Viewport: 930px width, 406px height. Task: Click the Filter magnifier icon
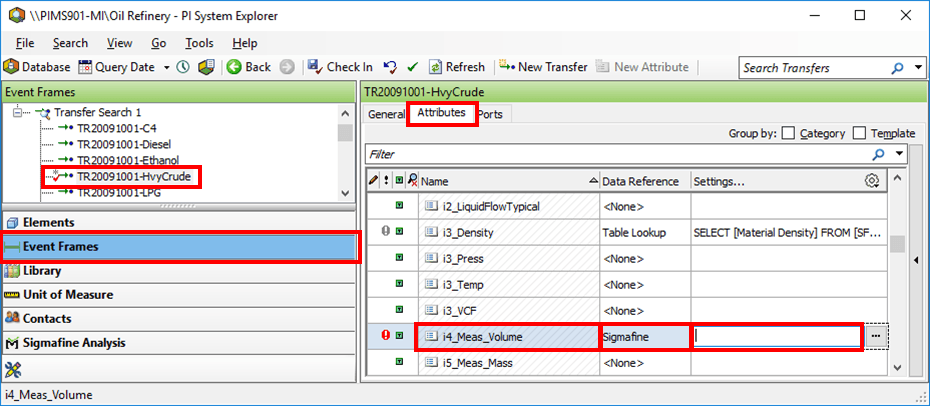(878, 154)
